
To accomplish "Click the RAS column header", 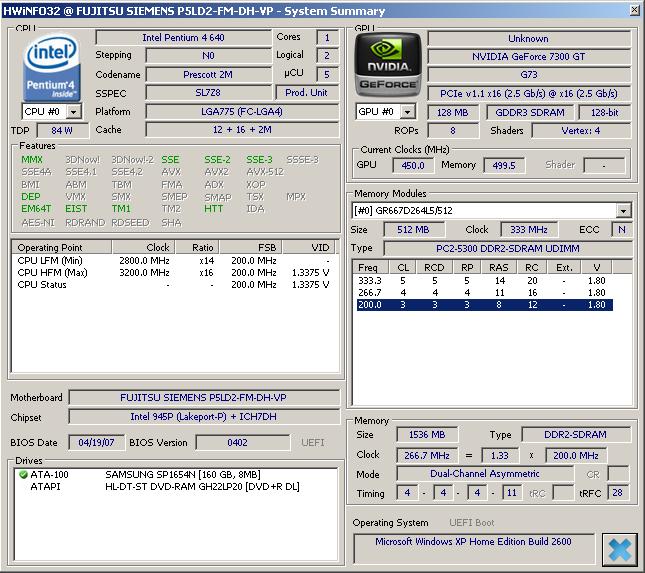I will click(x=499, y=267).
